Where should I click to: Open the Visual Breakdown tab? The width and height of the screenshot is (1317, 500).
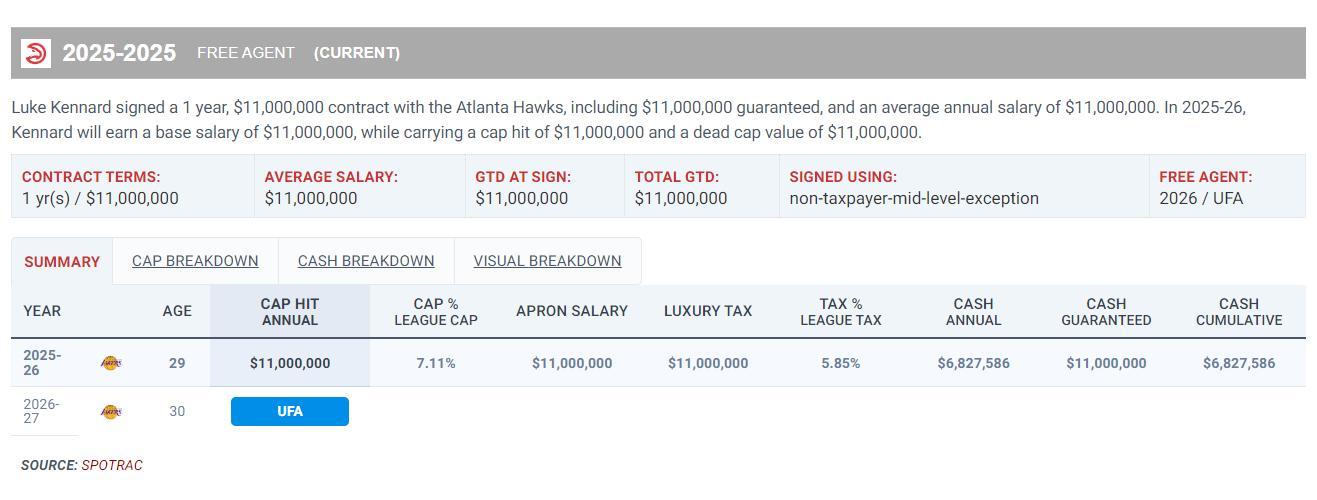[547, 261]
